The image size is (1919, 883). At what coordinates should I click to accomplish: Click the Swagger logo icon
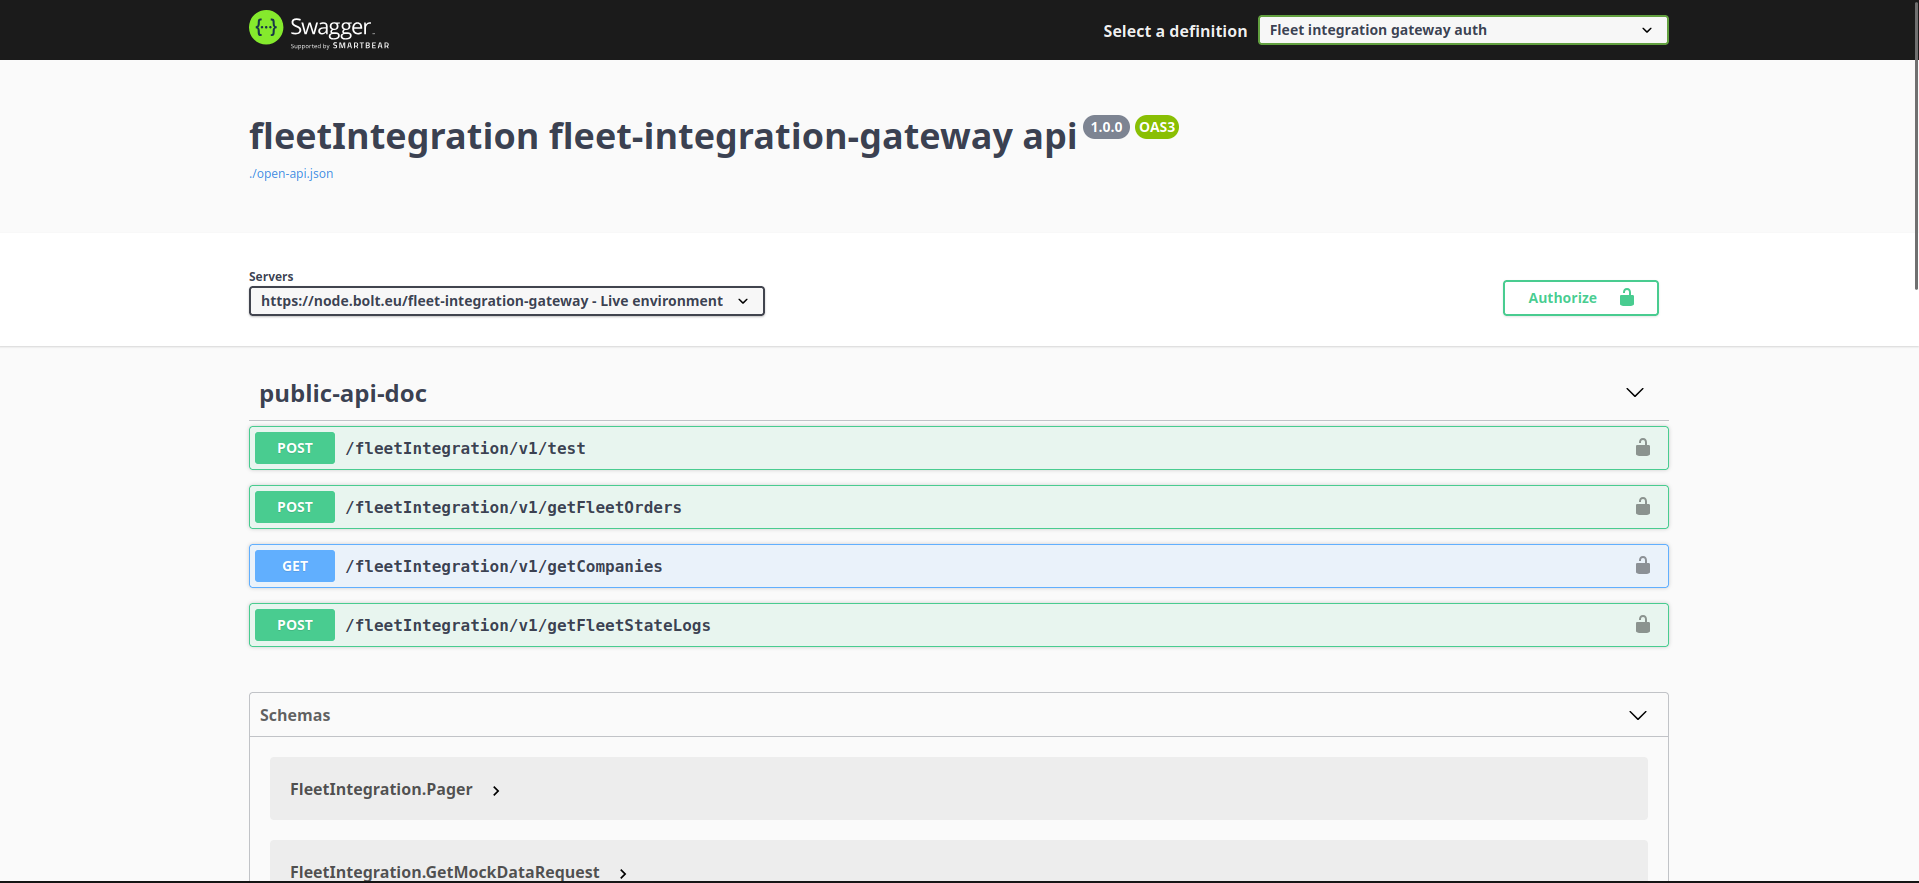click(x=266, y=28)
